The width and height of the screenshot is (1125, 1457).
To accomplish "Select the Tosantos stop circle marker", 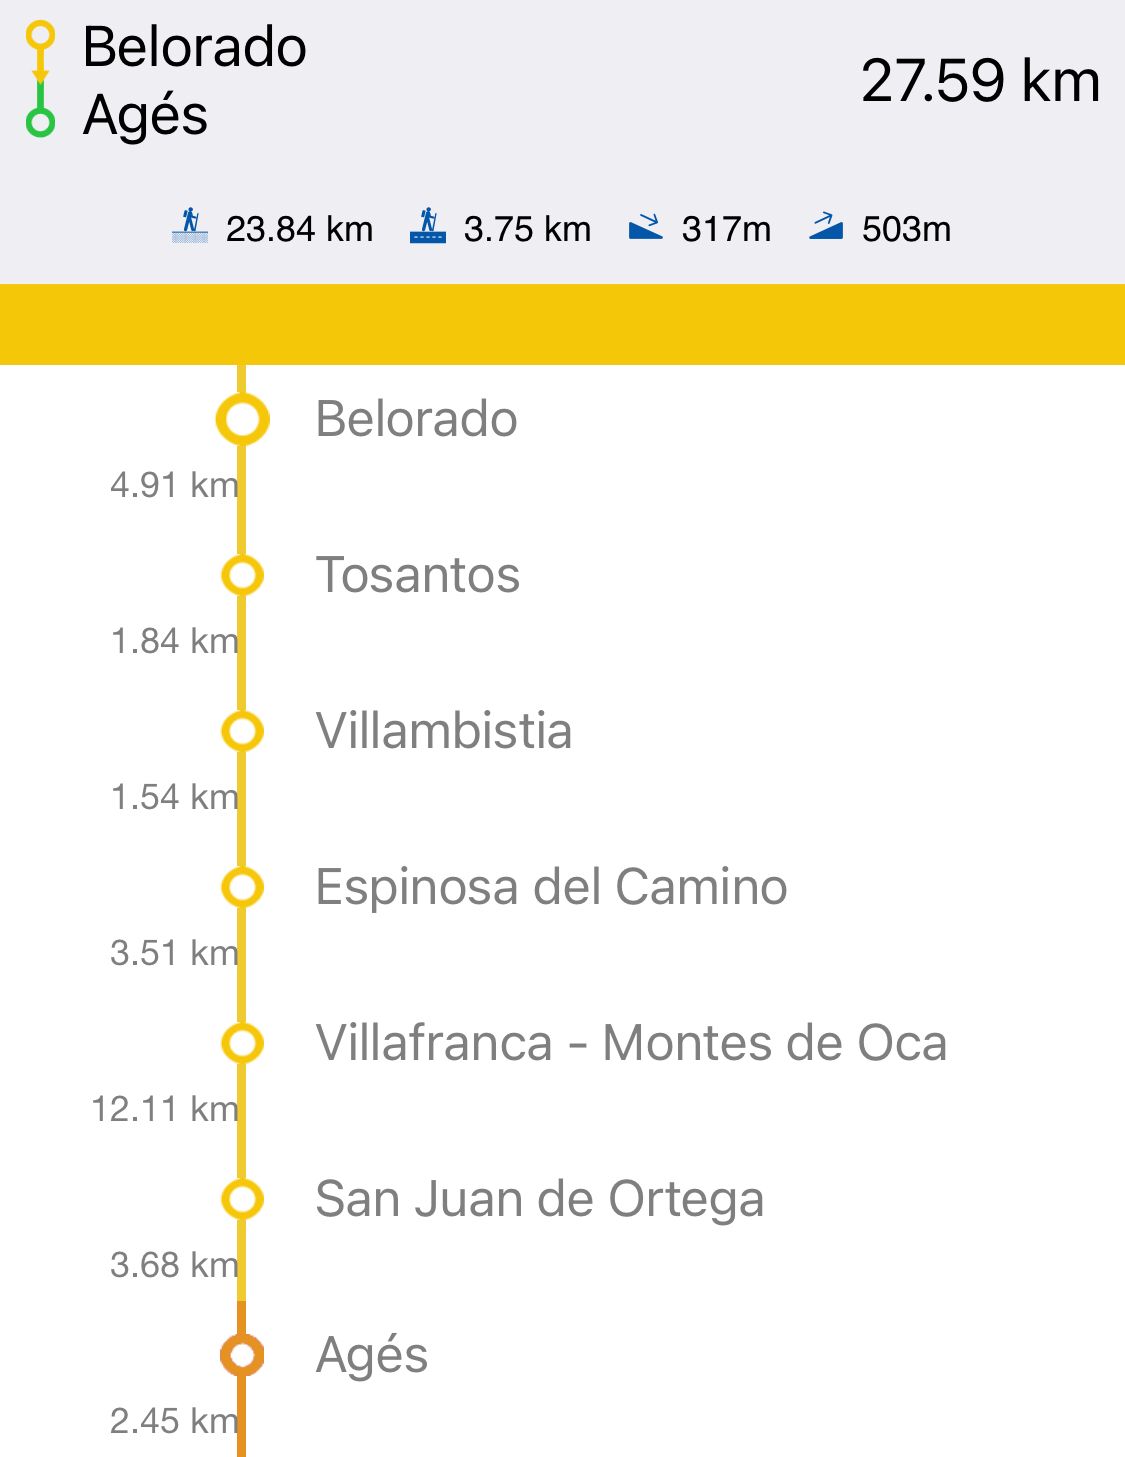I will tap(242, 575).
